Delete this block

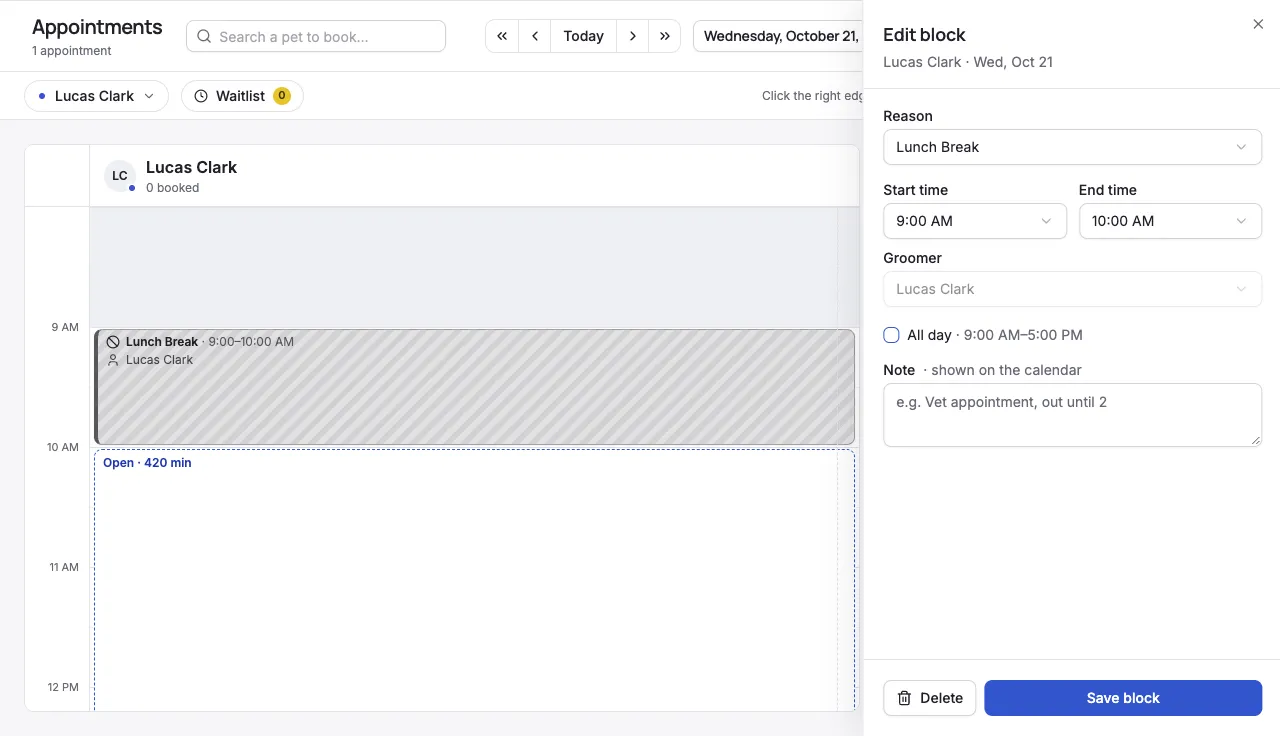point(930,698)
